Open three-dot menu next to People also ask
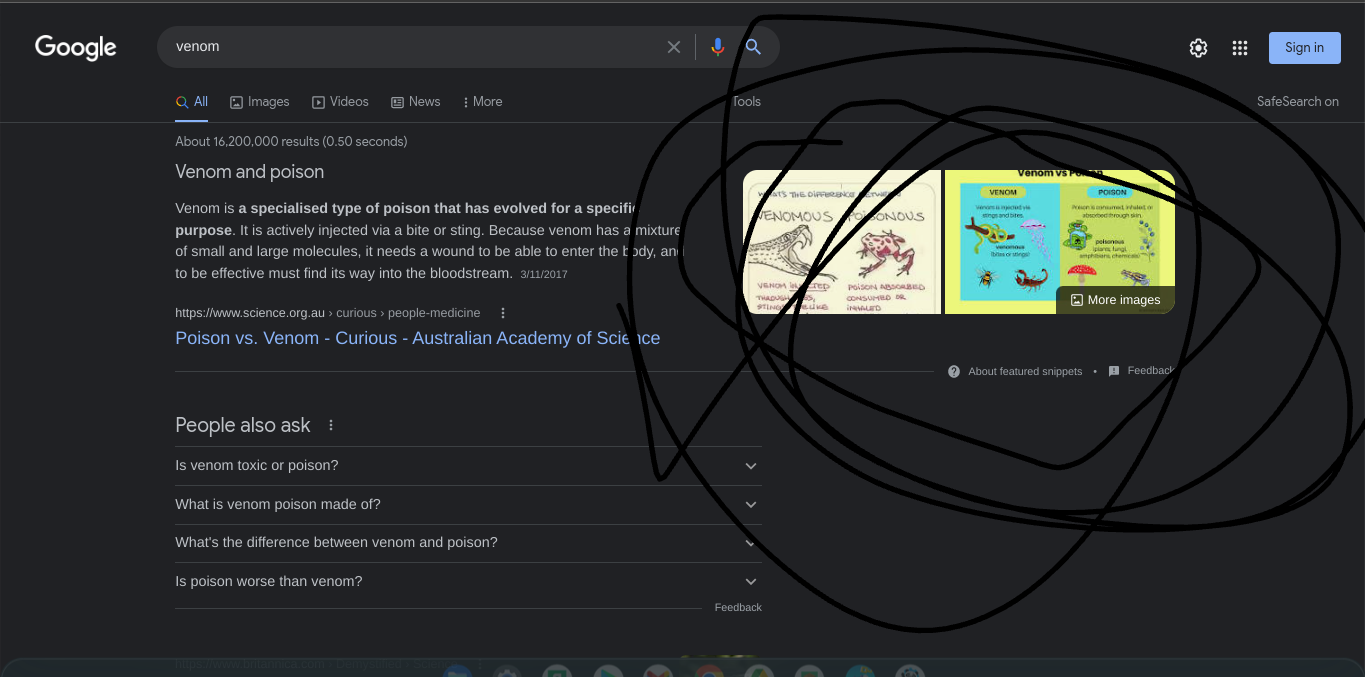 [331, 425]
